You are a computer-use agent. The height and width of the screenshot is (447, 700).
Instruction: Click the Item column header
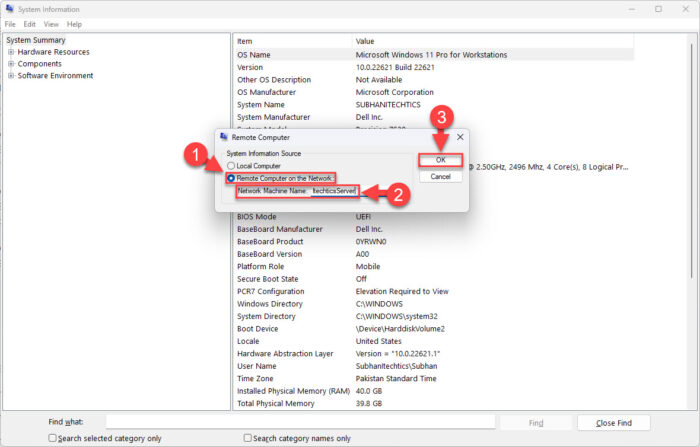(x=292, y=41)
